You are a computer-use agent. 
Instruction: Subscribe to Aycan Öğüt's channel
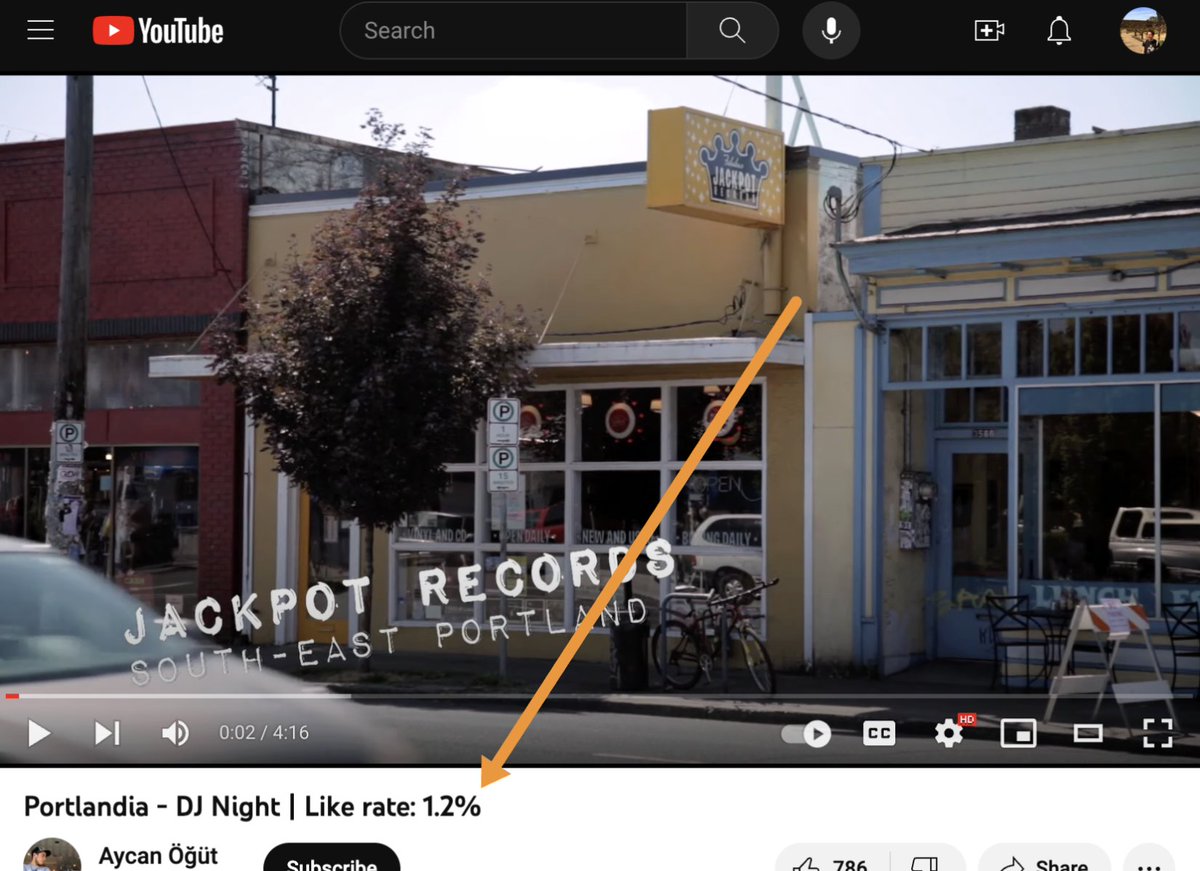pyautogui.click(x=331, y=862)
